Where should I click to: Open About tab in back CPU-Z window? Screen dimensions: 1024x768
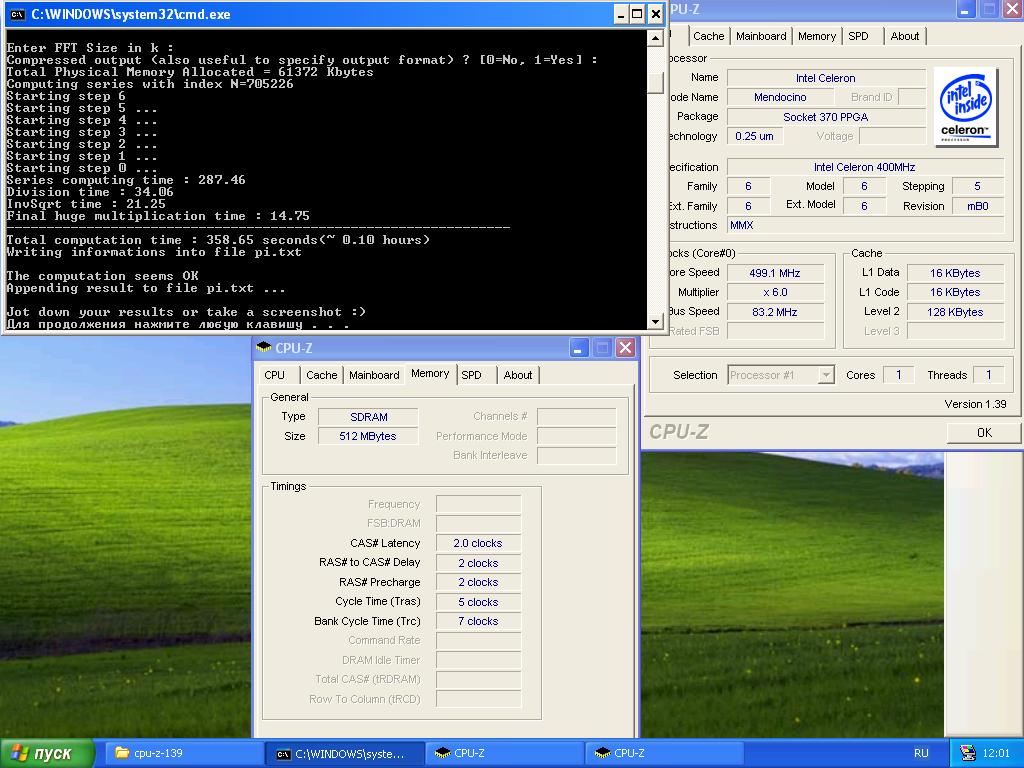tap(905, 36)
